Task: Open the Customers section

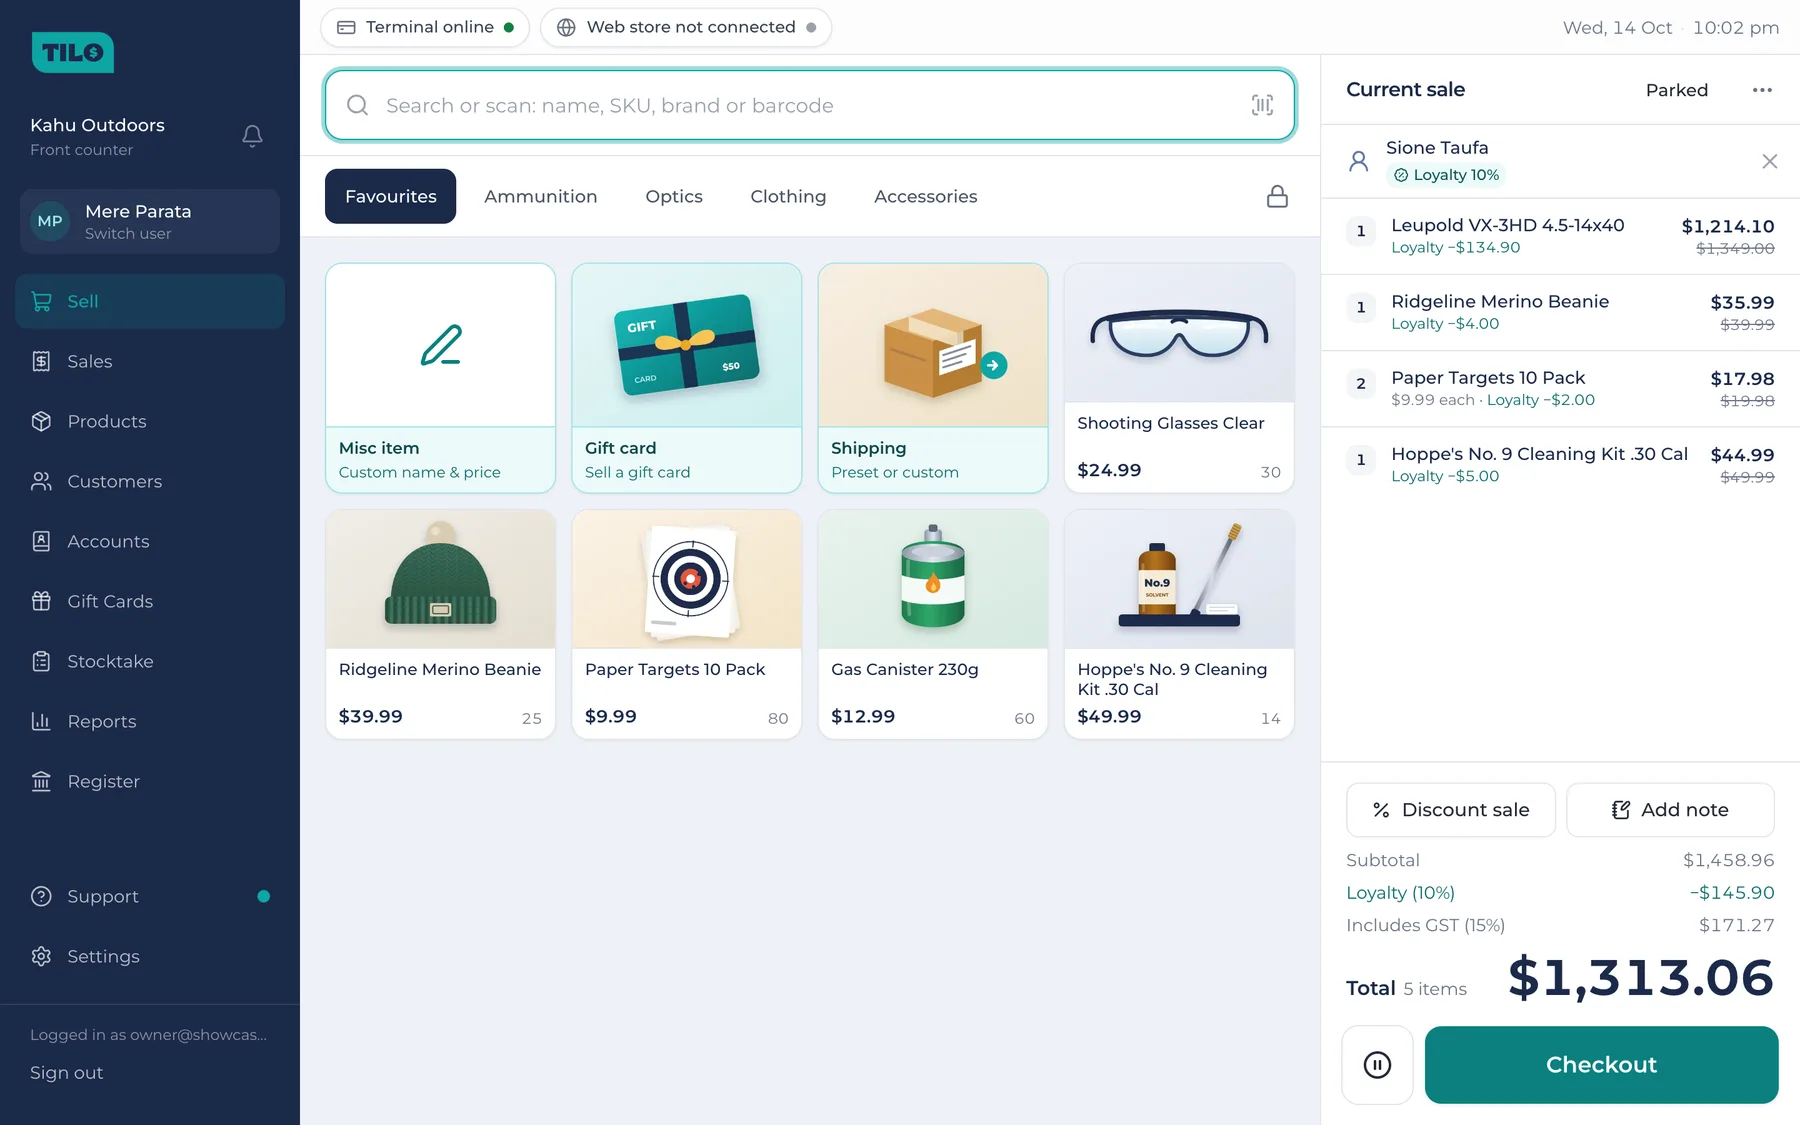Action: (150, 481)
